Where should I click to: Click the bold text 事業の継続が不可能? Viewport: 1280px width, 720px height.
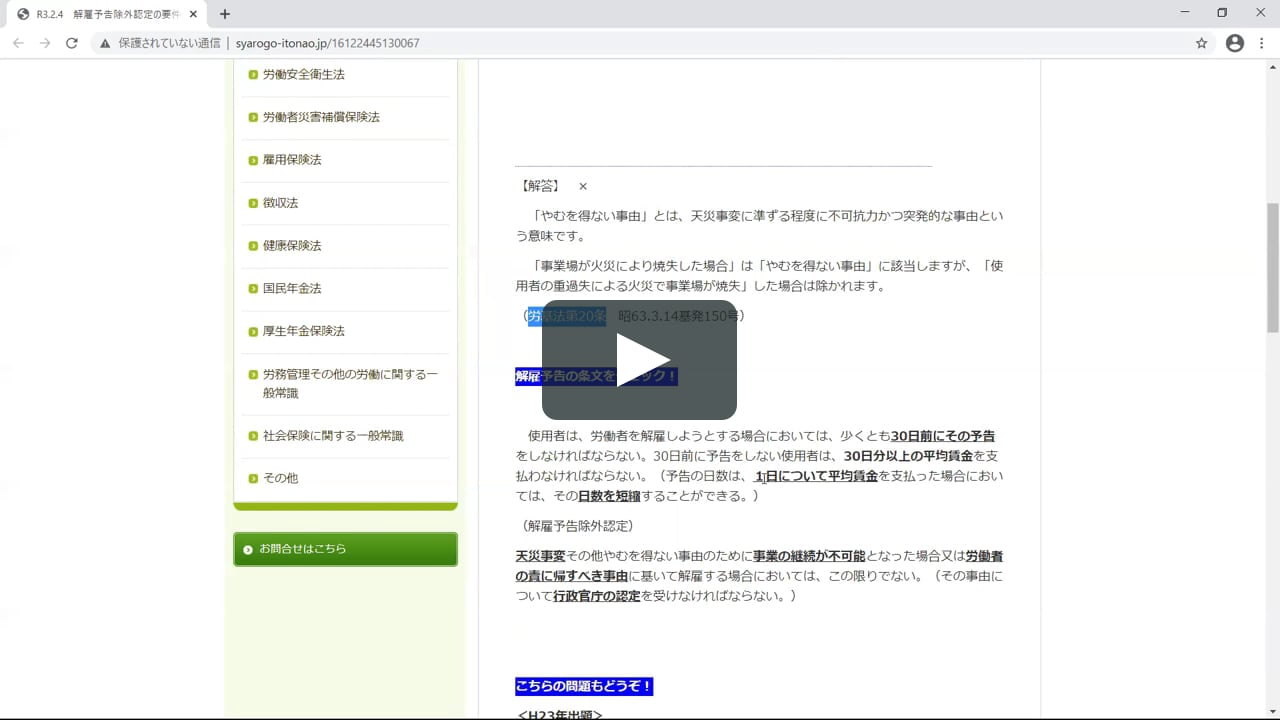click(x=809, y=556)
